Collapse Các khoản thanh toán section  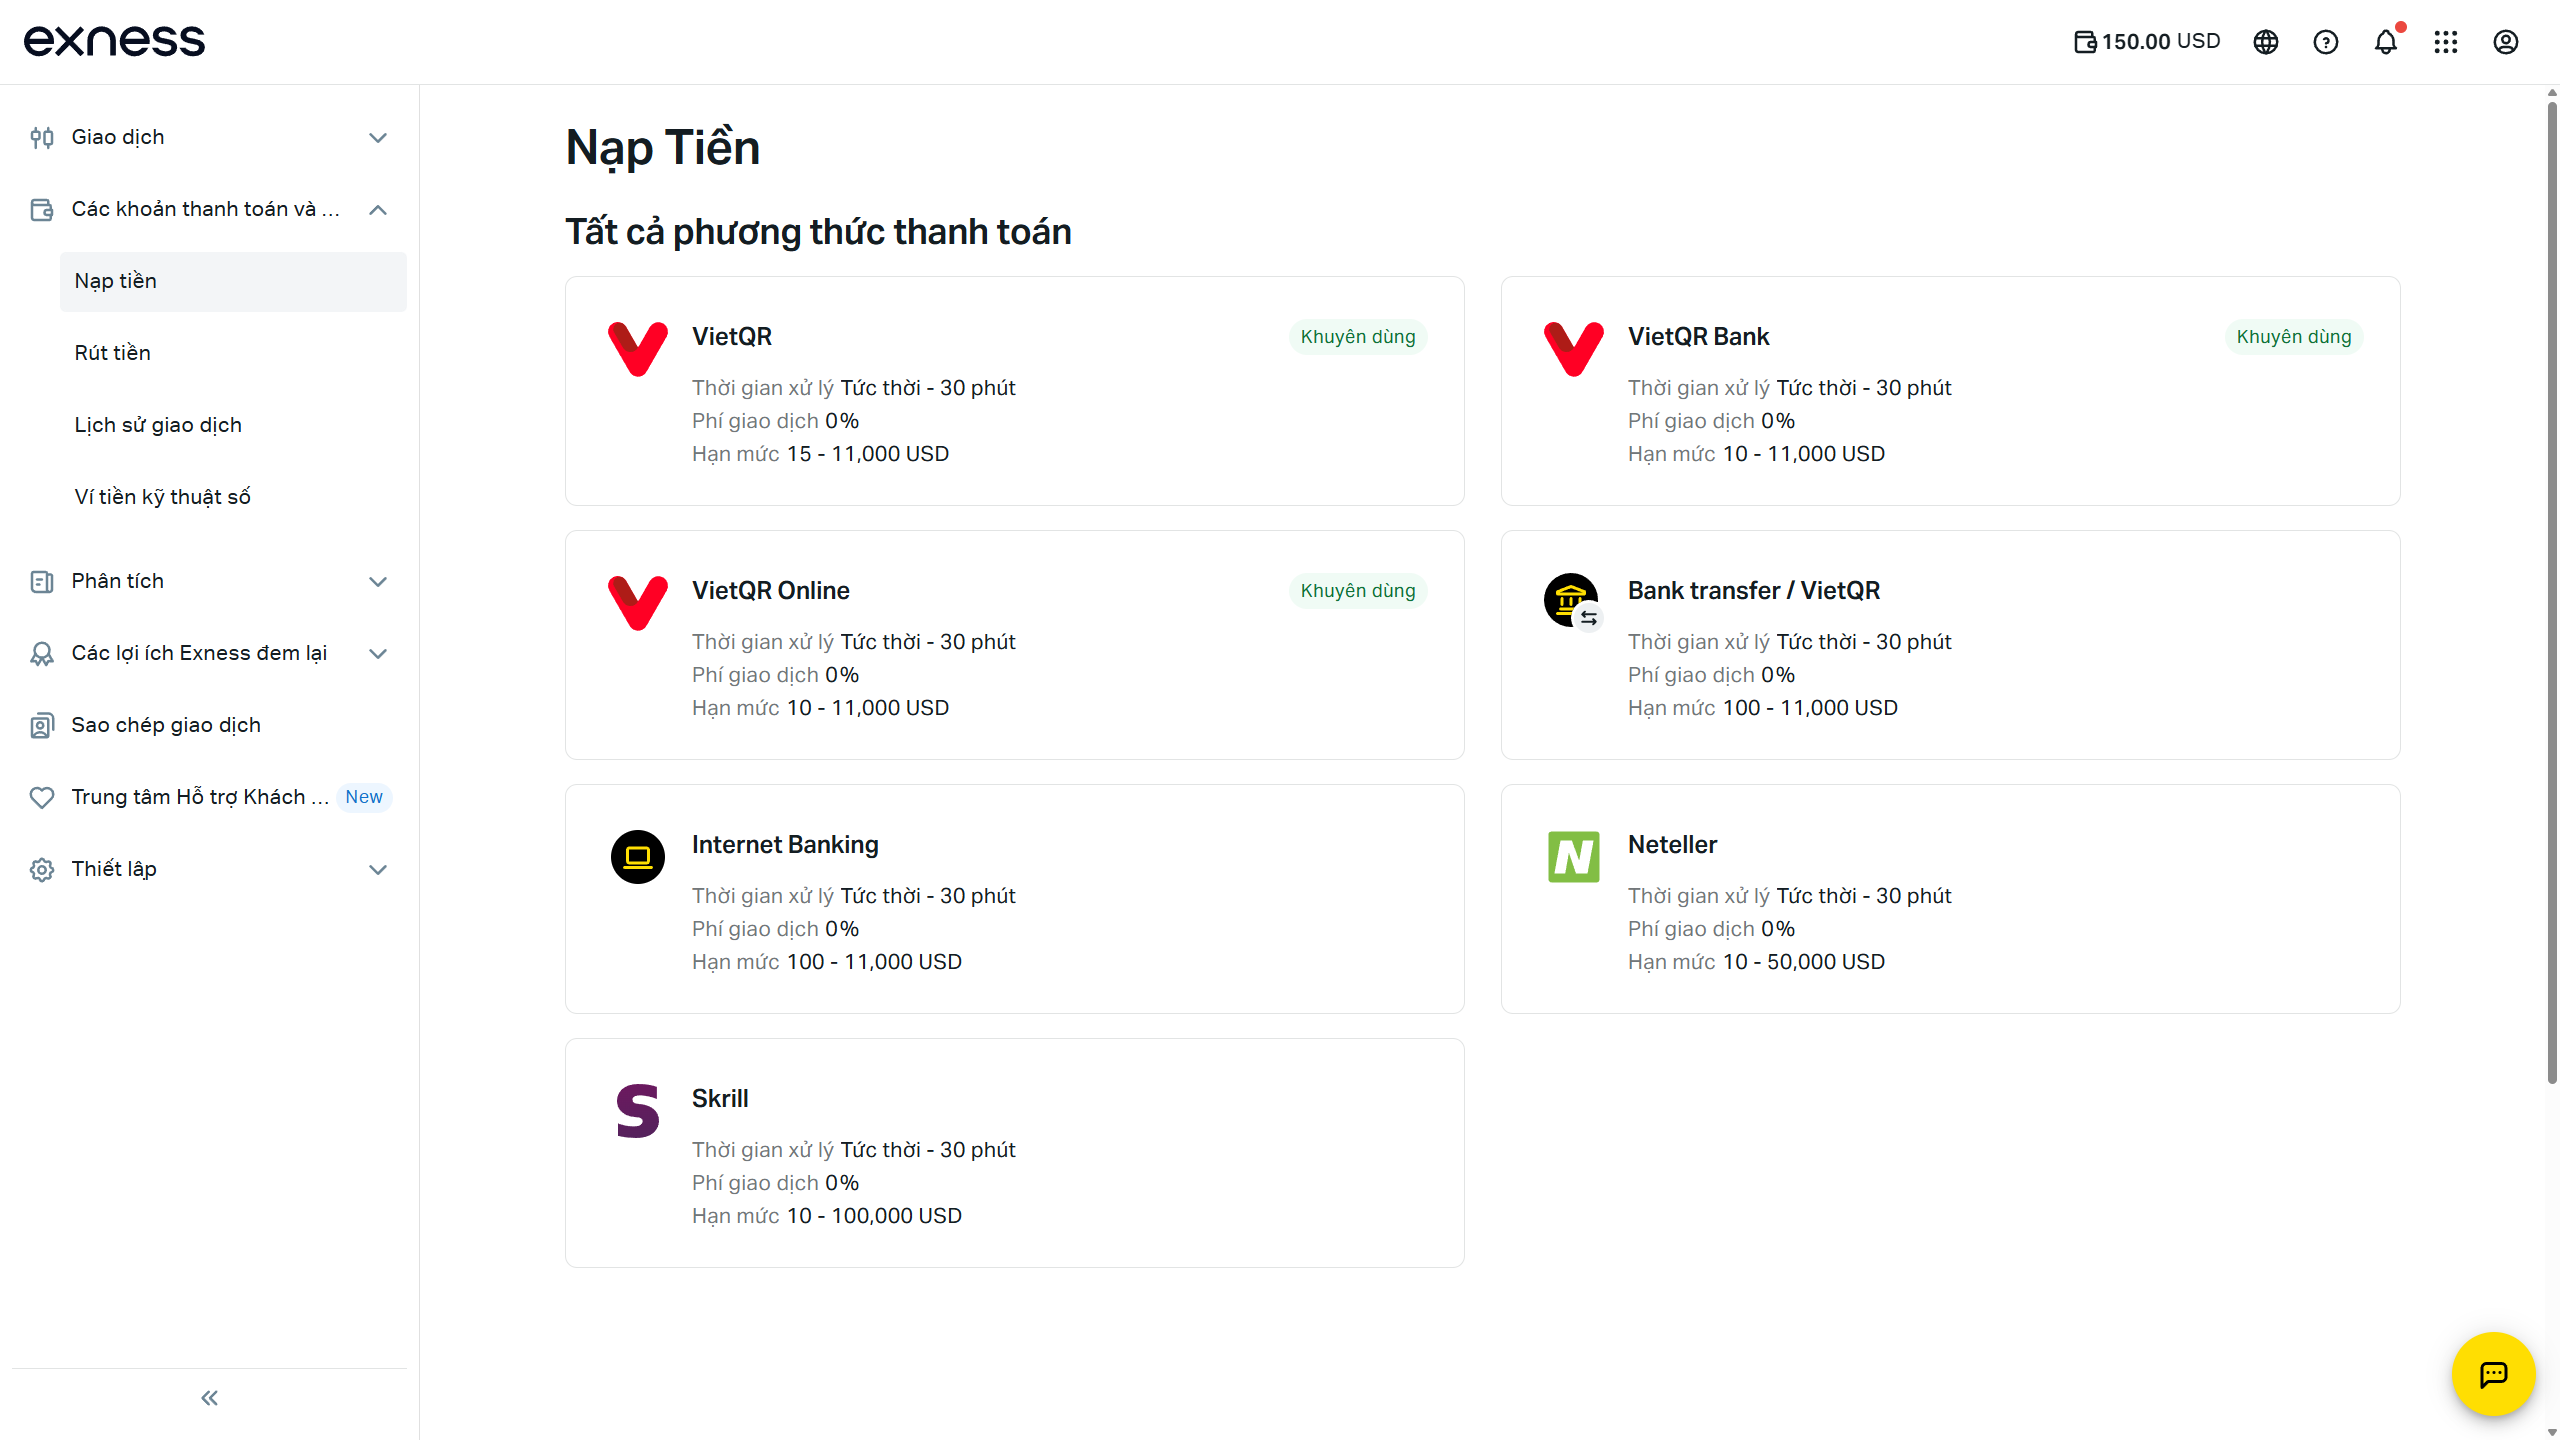point(377,210)
